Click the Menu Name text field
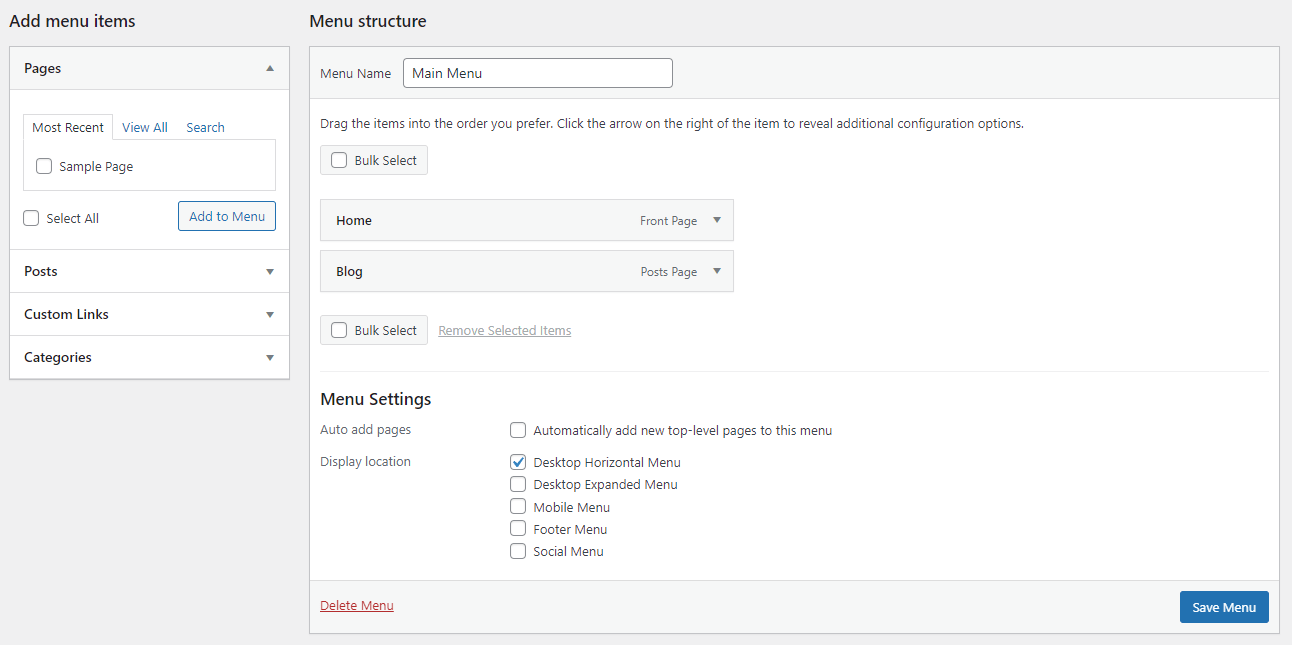Viewport: 1292px width, 645px height. 537,73
